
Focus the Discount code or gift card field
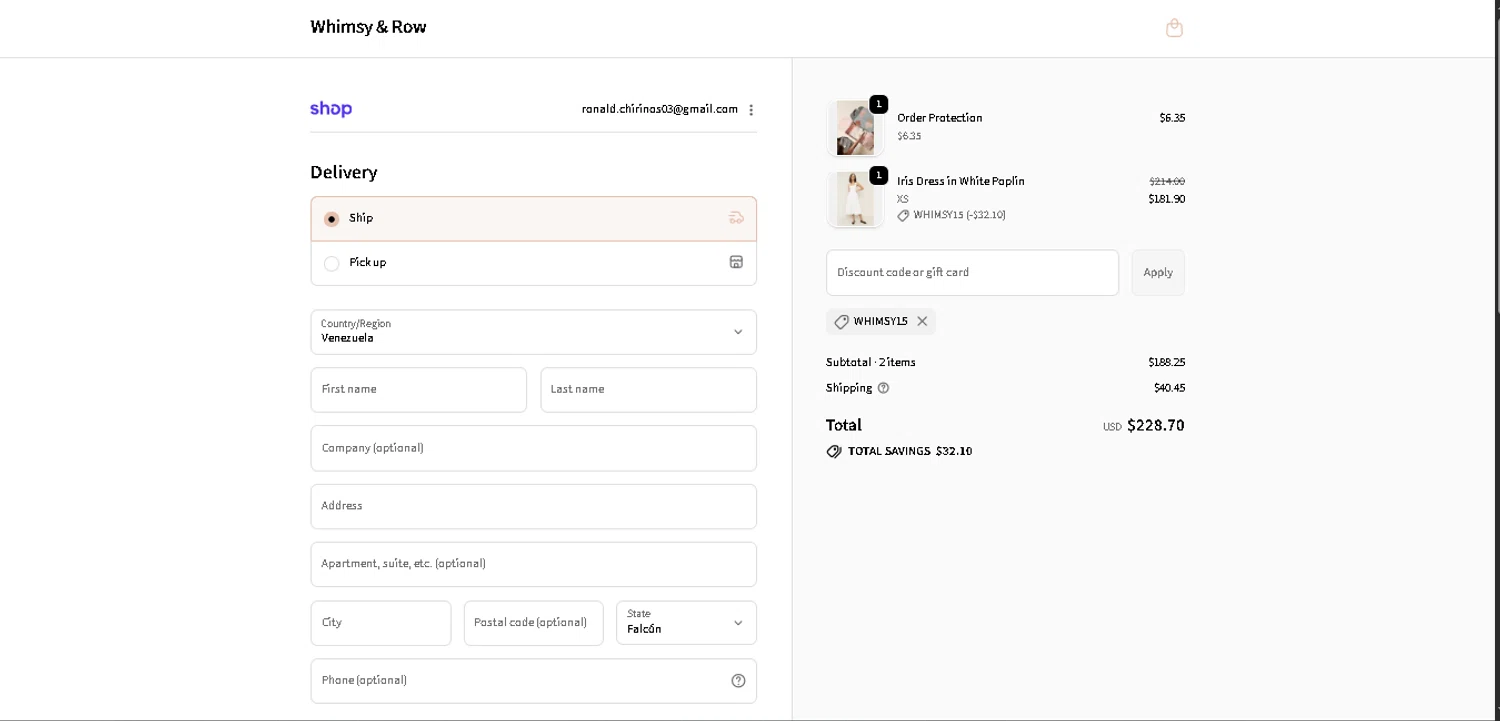click(972, 273)
